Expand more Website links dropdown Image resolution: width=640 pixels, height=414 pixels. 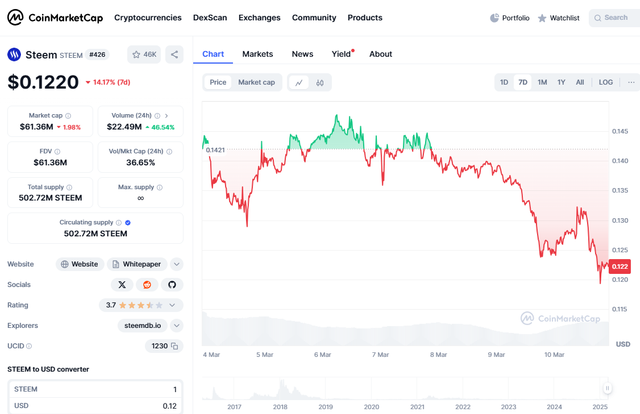tap(176, 264)
